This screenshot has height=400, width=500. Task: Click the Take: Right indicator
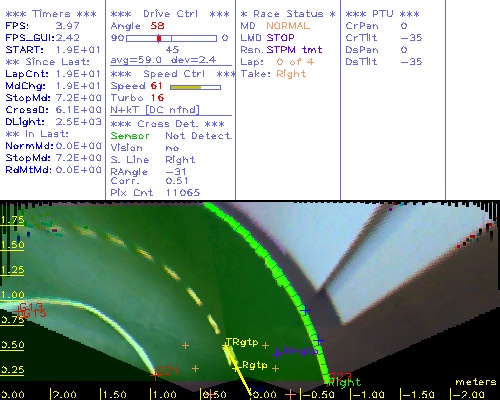[273, 74]
